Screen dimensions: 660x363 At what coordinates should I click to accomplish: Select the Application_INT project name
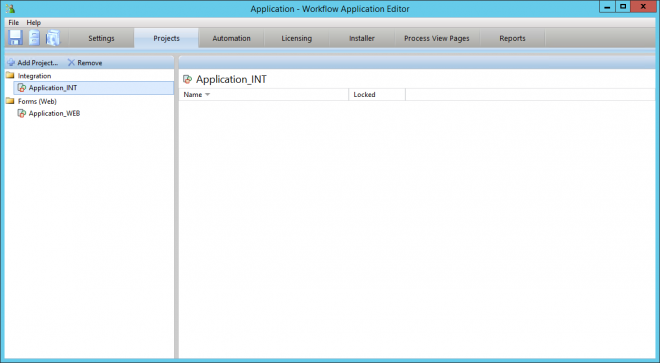(53, 88)
